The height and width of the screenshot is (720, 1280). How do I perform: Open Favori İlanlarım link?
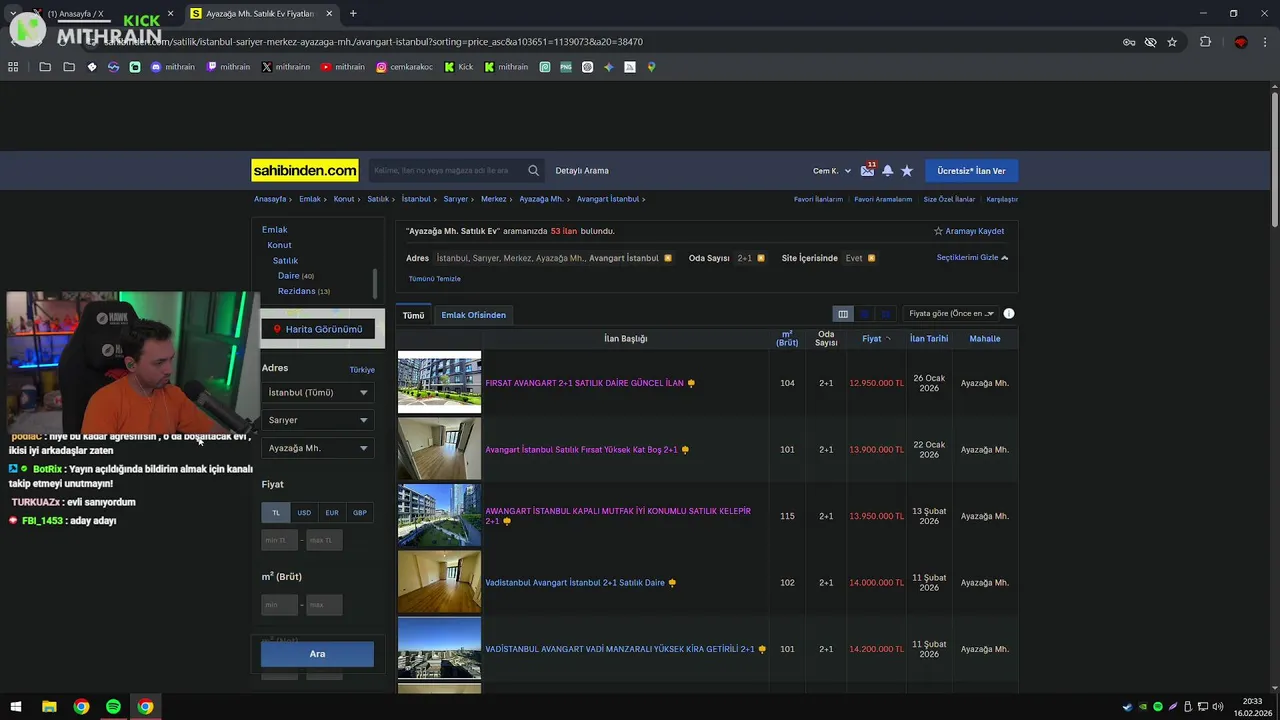[x=818, y=199]
